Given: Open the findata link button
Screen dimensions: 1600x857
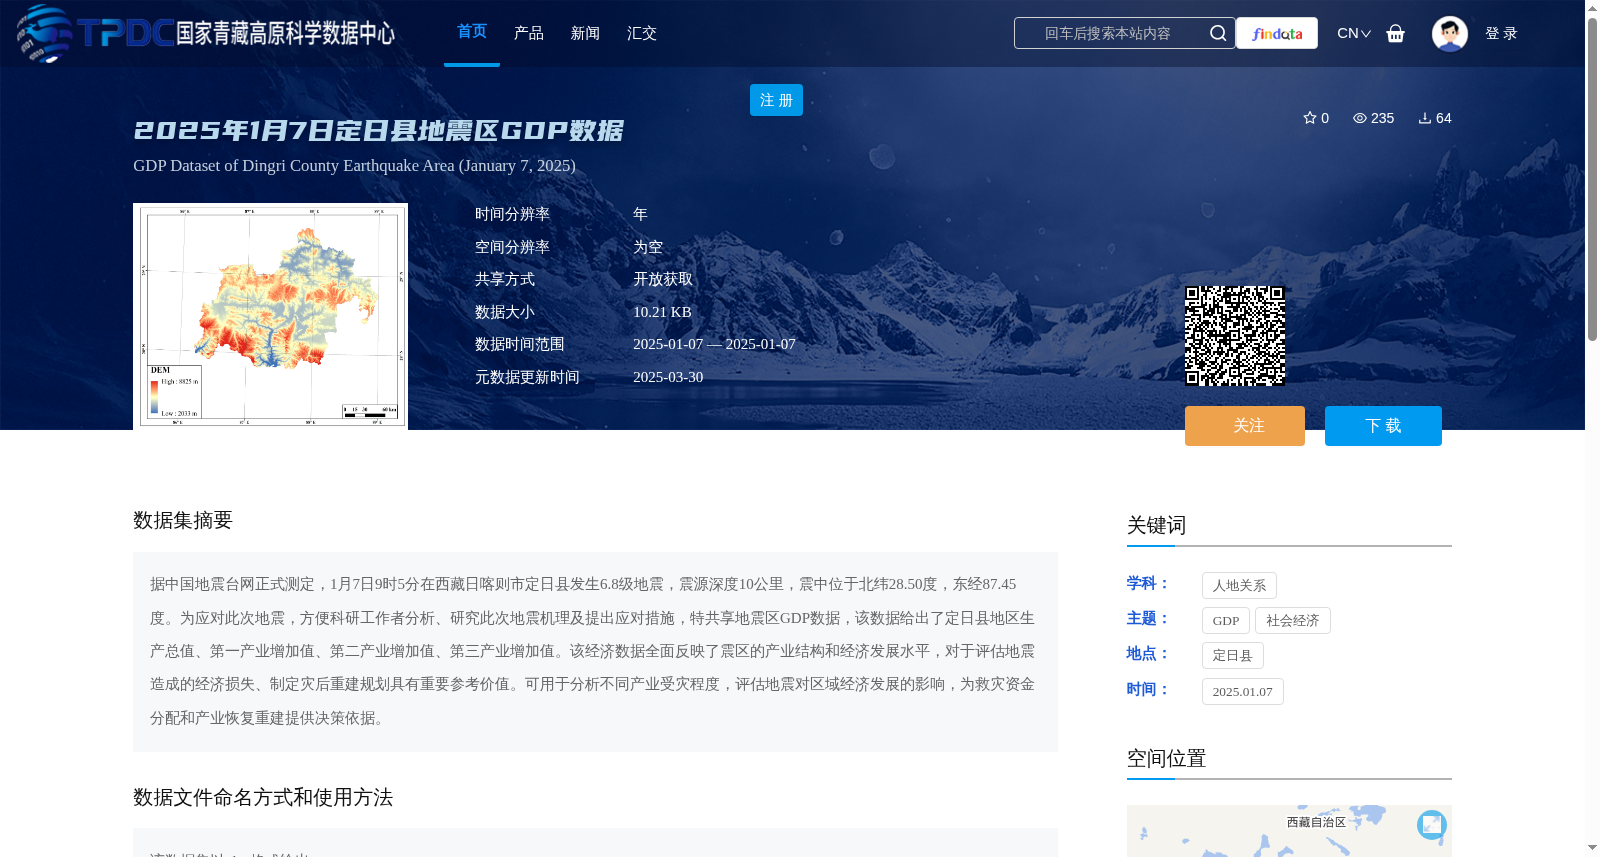Looking at the screenshot, I should tap(1276, 33).
